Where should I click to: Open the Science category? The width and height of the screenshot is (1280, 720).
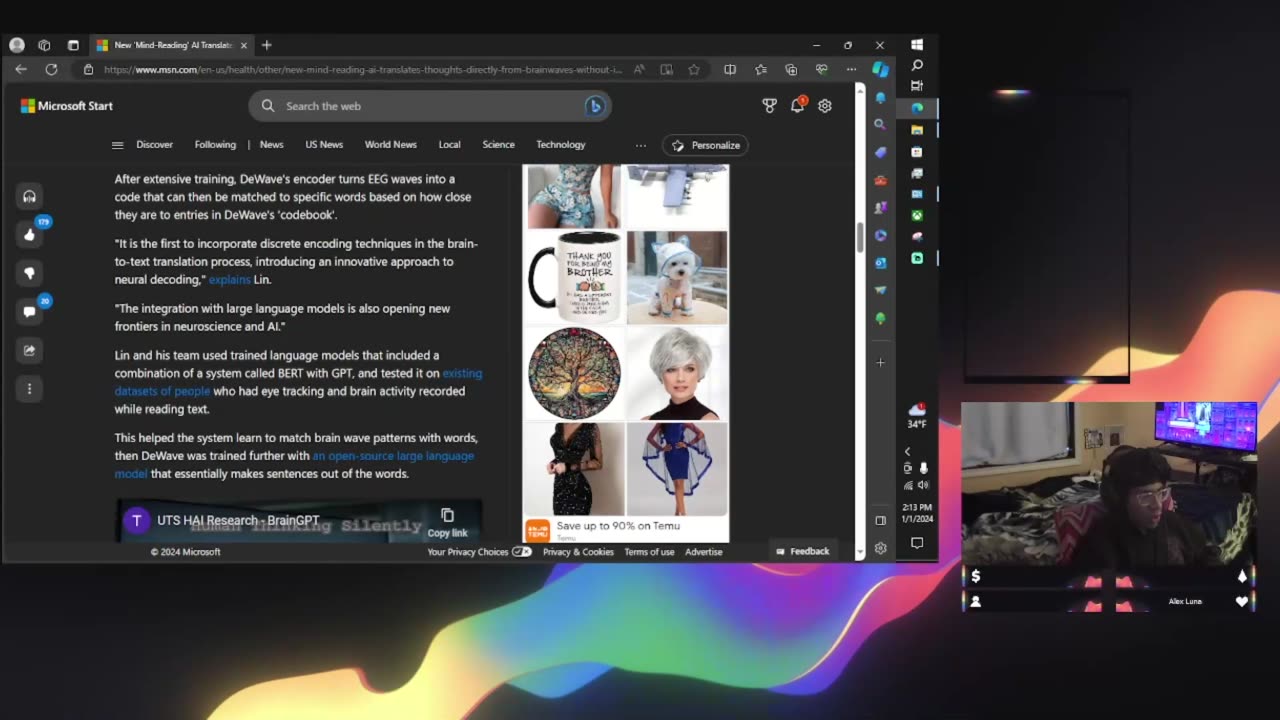coord(499,145)
